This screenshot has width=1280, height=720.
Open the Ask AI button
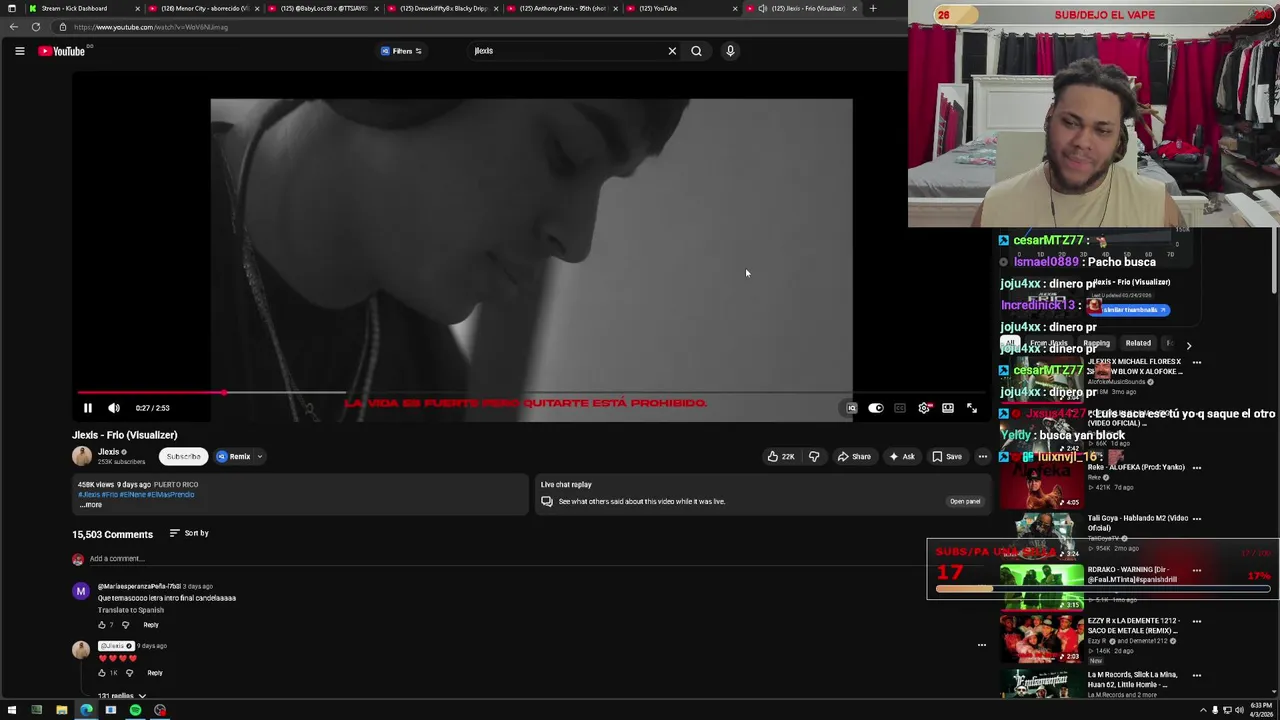[902, 456]
